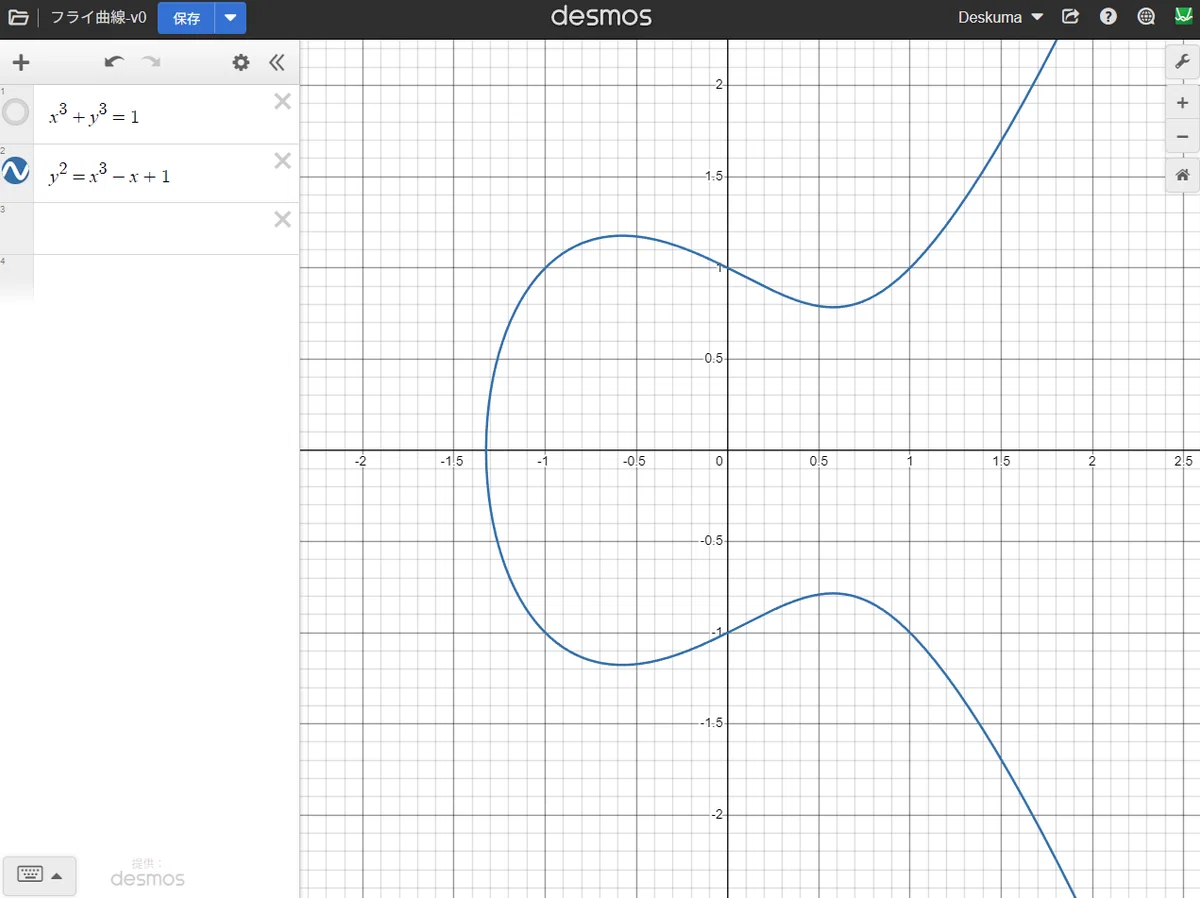Open the dropdown arrow beside 保存
The image size is (1200, 898).
(231, 18)
